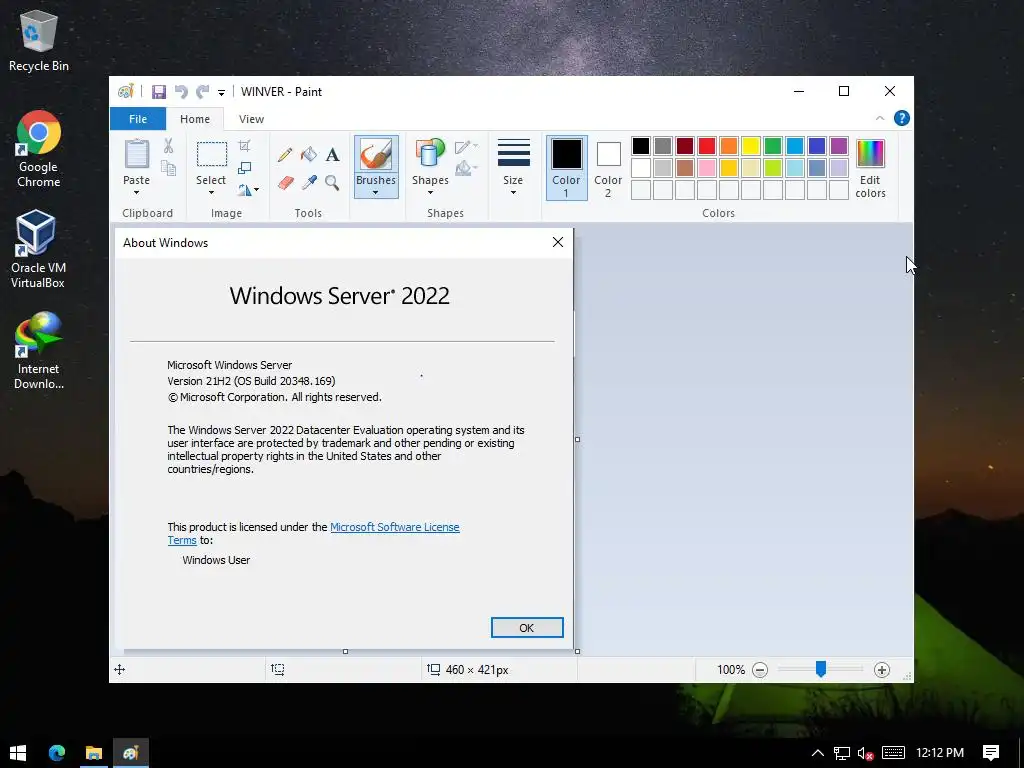The height and width of the screenshot is (768, 1024).
Task: Switch to the Home ribbon tab
Action: (x=195, y=119)
